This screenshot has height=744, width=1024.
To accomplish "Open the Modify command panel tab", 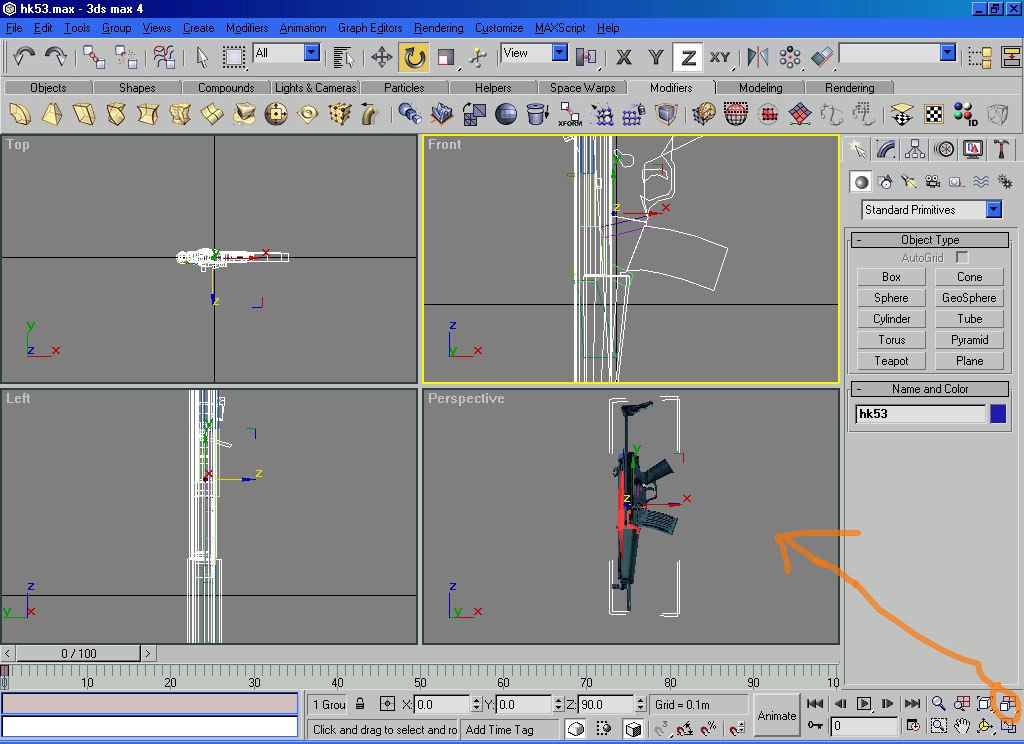I will pos(886,149).
